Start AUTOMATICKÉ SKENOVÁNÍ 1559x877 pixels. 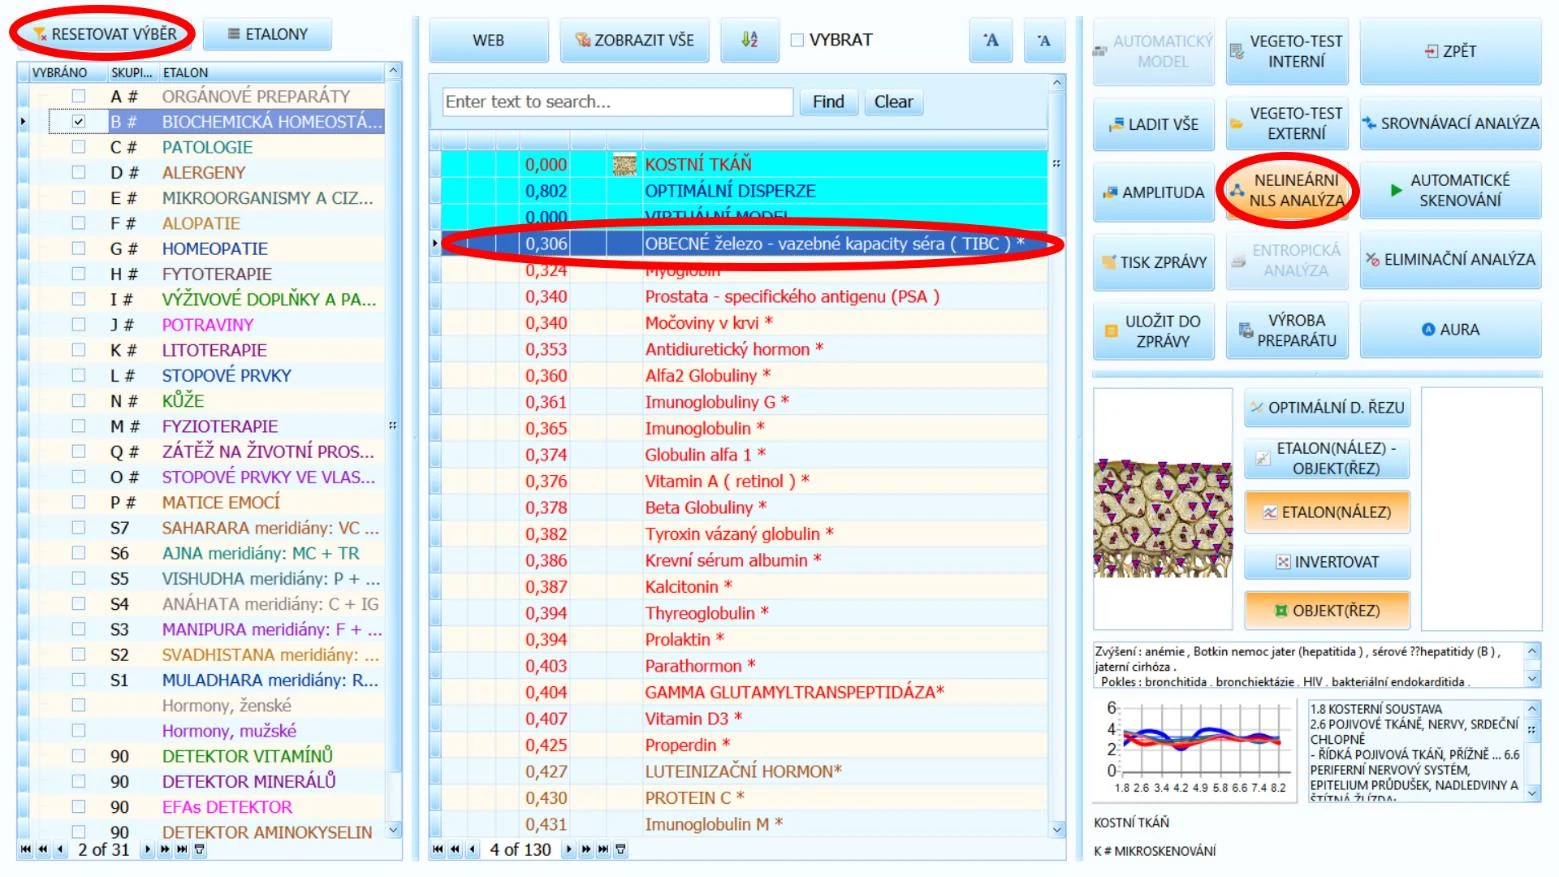pyautogui.click(x=1450, y=190)
